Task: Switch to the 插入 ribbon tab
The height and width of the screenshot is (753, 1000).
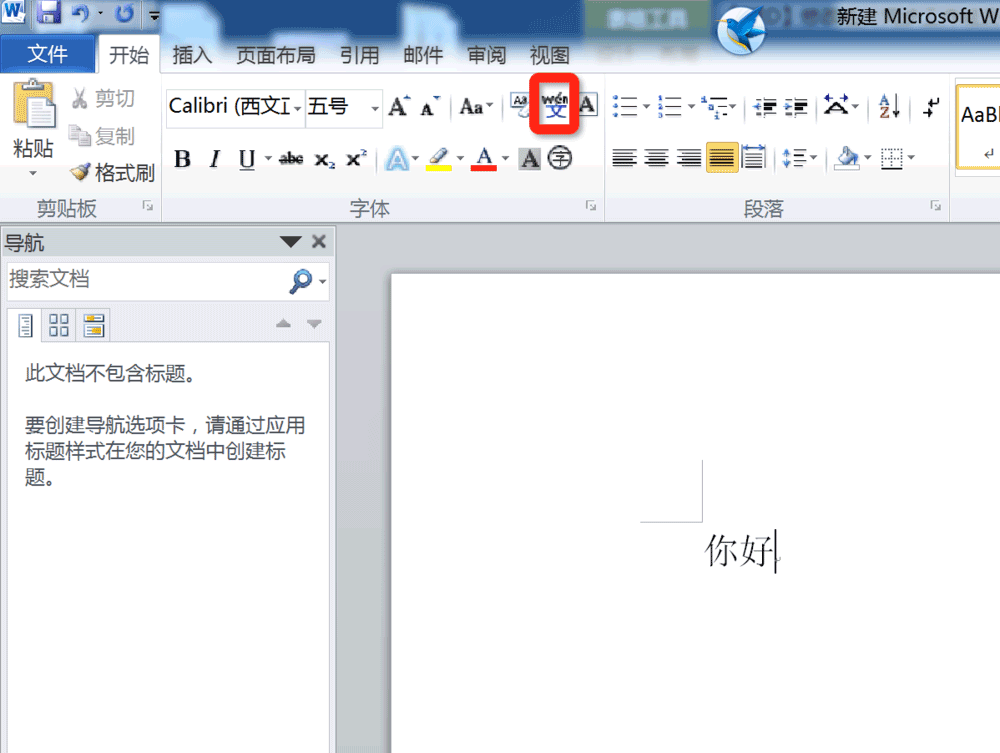Action: pos(192,55)
